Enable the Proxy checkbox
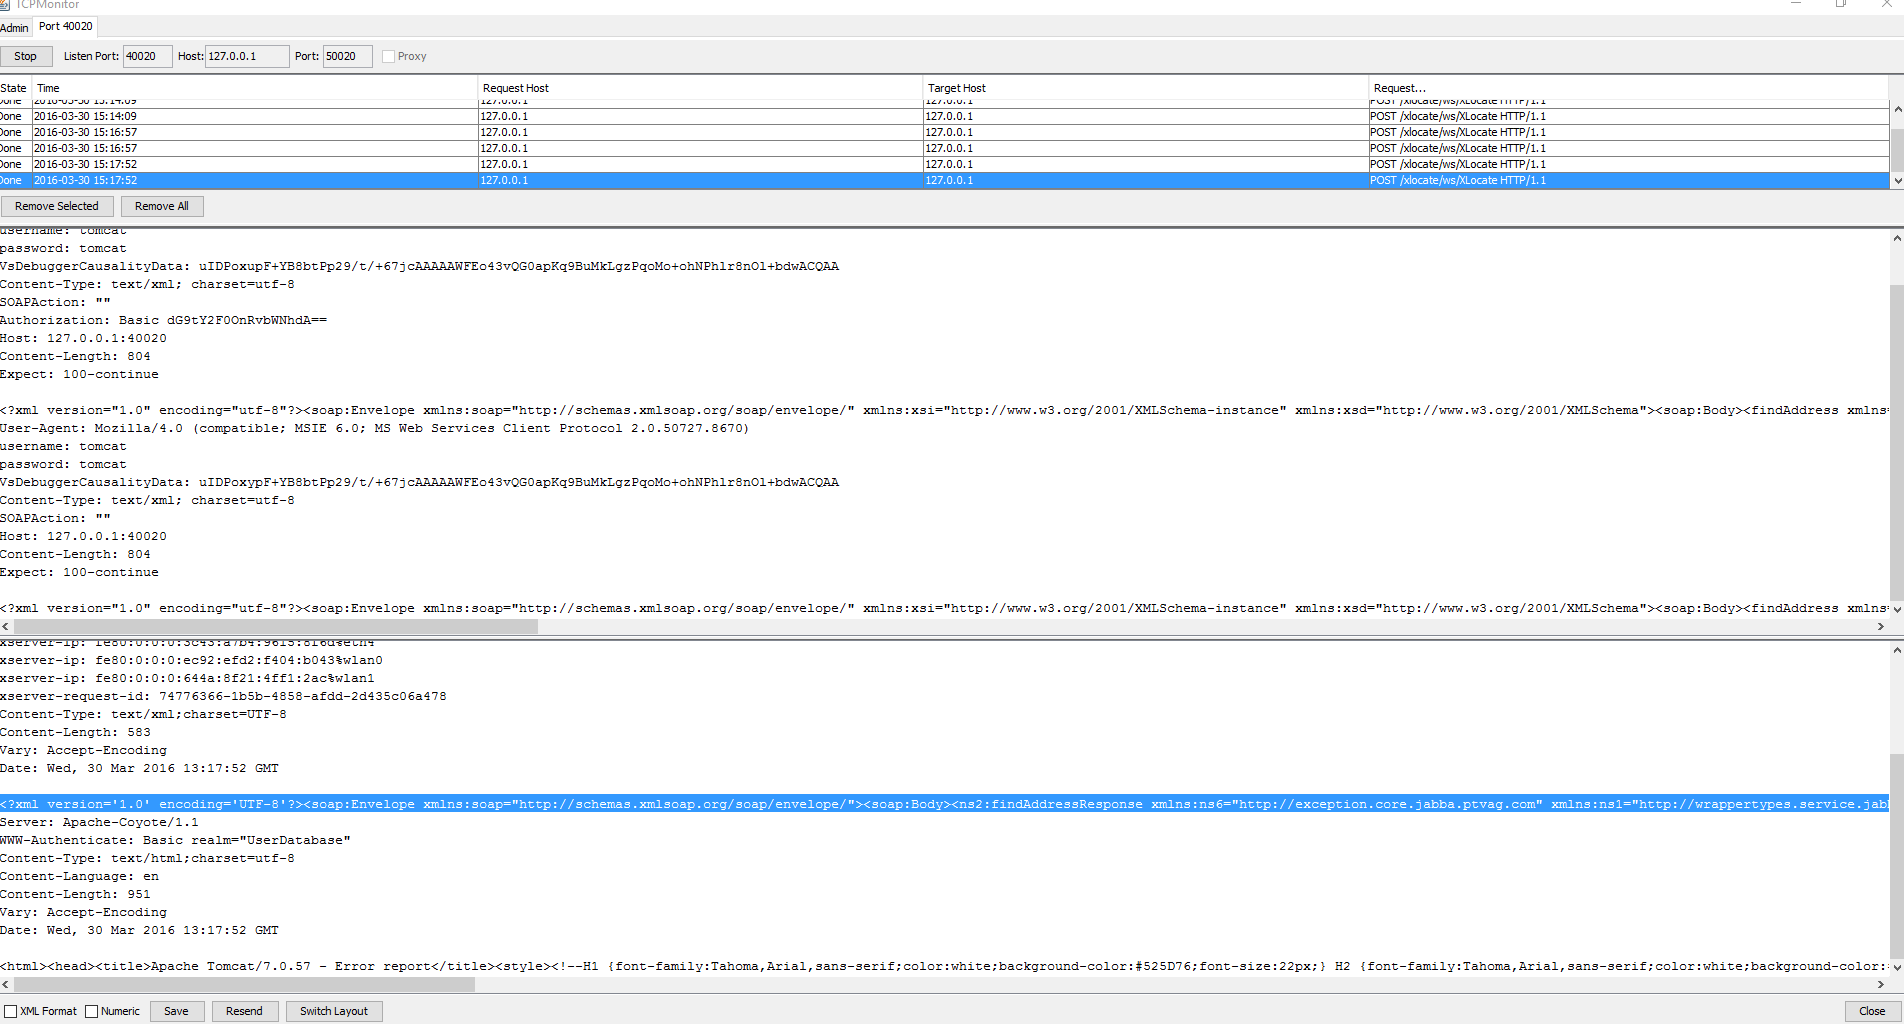 tap(389, 57)
